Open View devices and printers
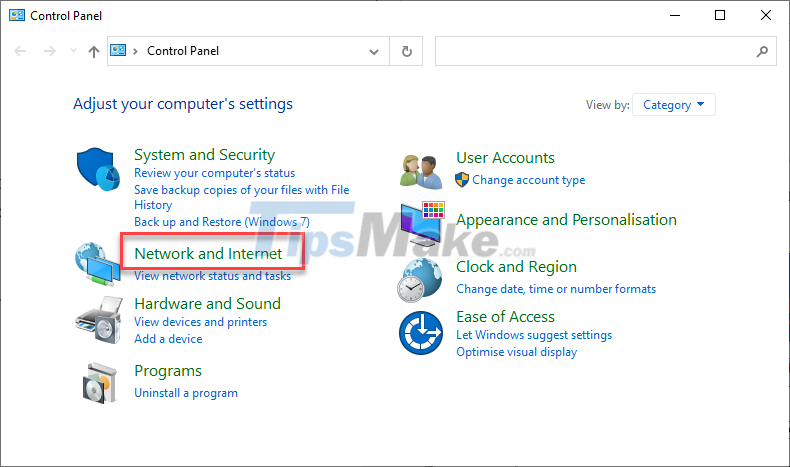The image size is (790, 467). [x=201, y=322]
